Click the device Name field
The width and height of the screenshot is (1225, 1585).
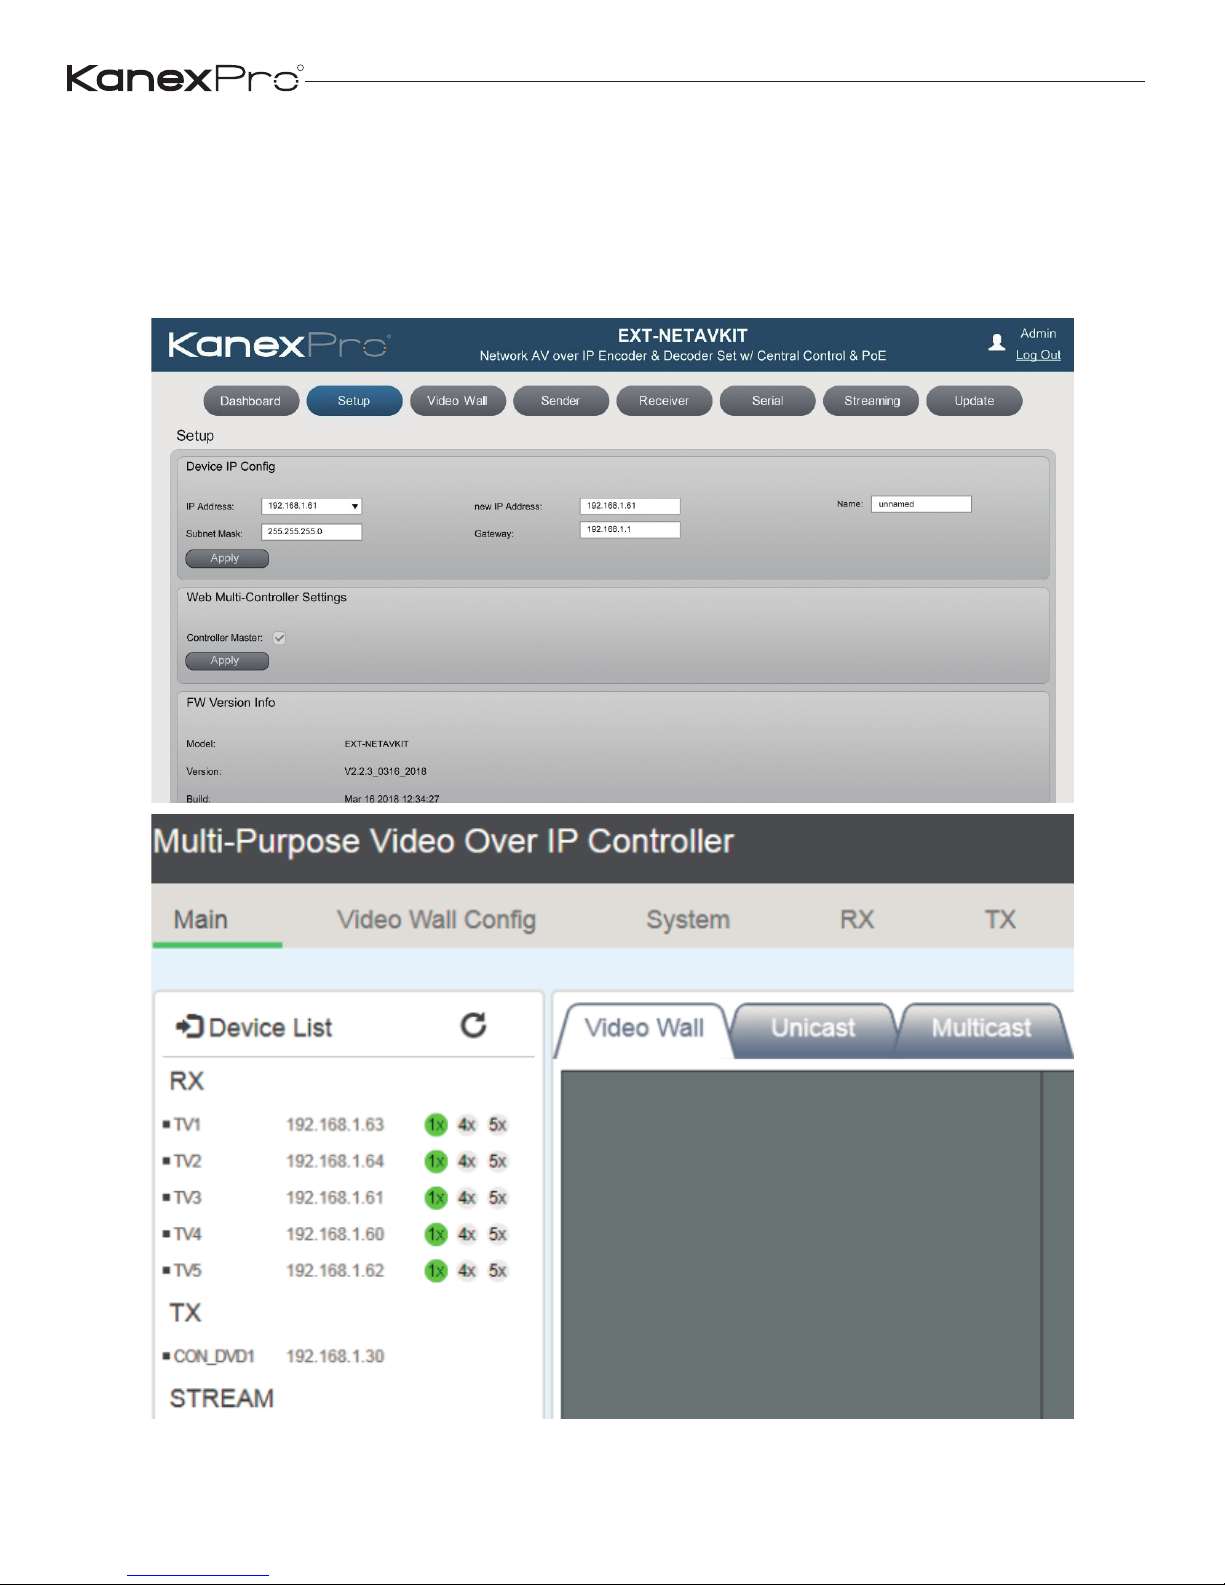pyautogui.click(x=921, y=504)
